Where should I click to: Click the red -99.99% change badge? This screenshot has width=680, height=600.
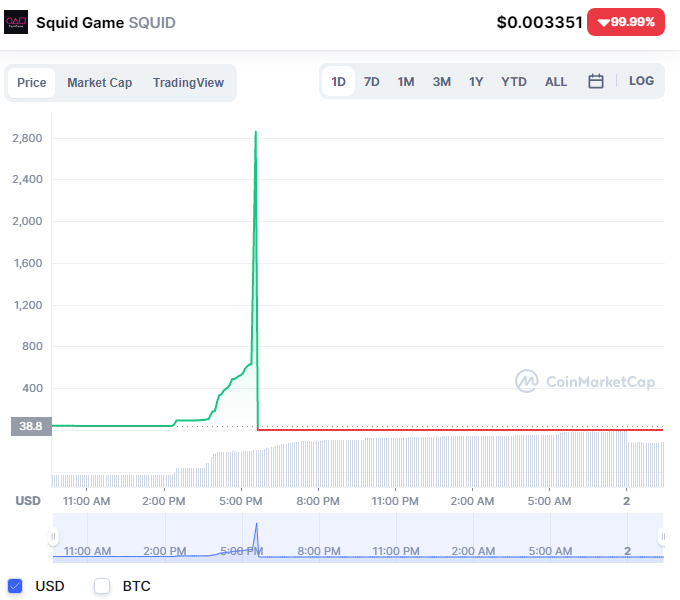pyautogui.click(x=626, y=22)
